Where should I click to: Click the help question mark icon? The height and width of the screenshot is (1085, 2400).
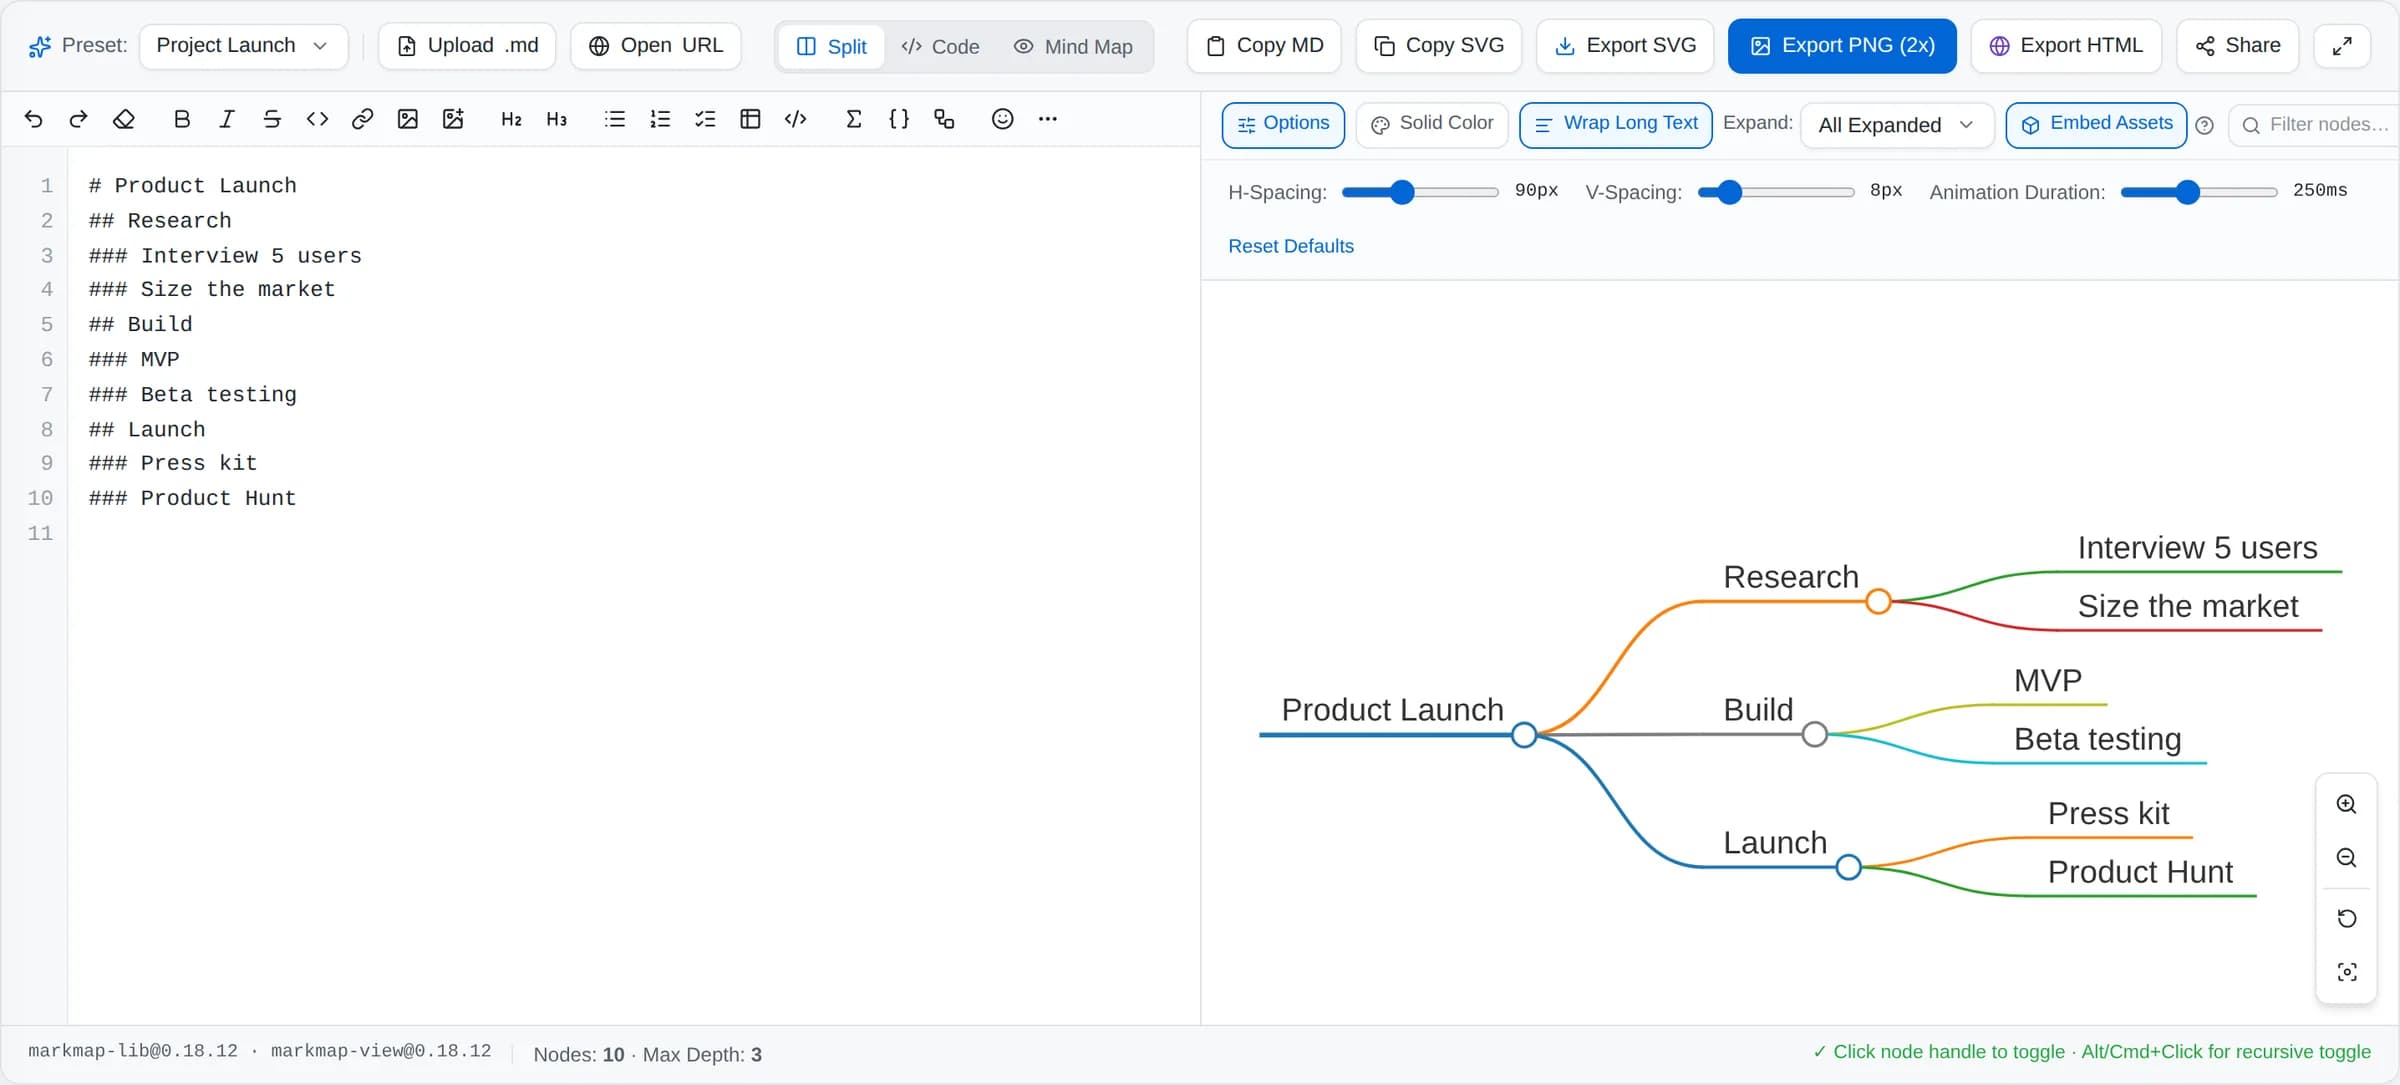click(2204, 125)
